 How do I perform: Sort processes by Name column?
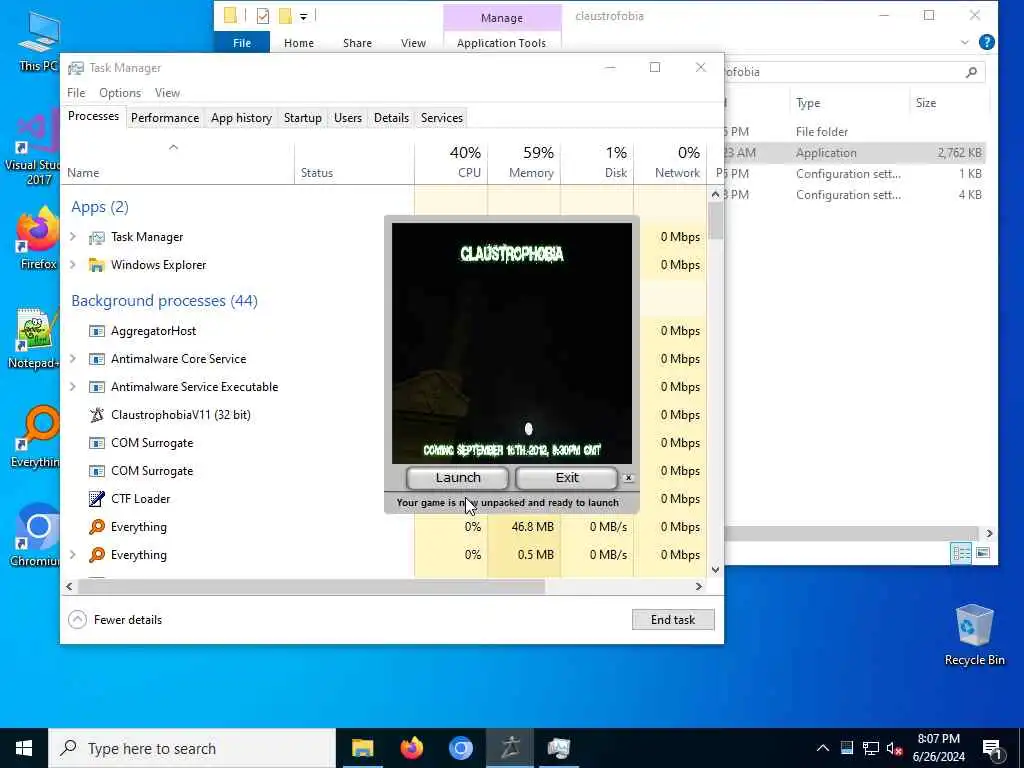click(177, 162)
